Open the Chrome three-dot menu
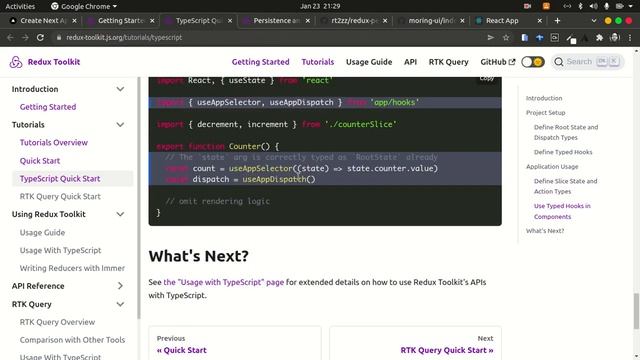 pos(630,38)
